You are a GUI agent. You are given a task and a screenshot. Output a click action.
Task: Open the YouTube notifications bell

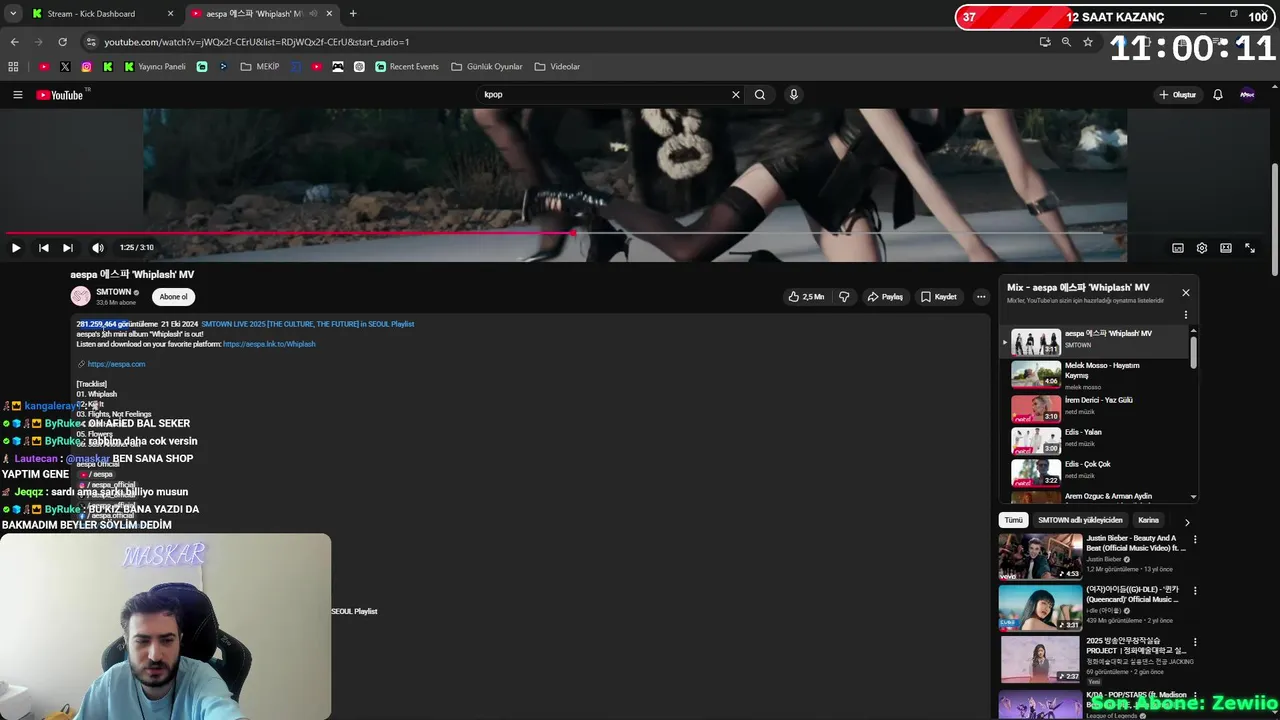coord(1218,95)
